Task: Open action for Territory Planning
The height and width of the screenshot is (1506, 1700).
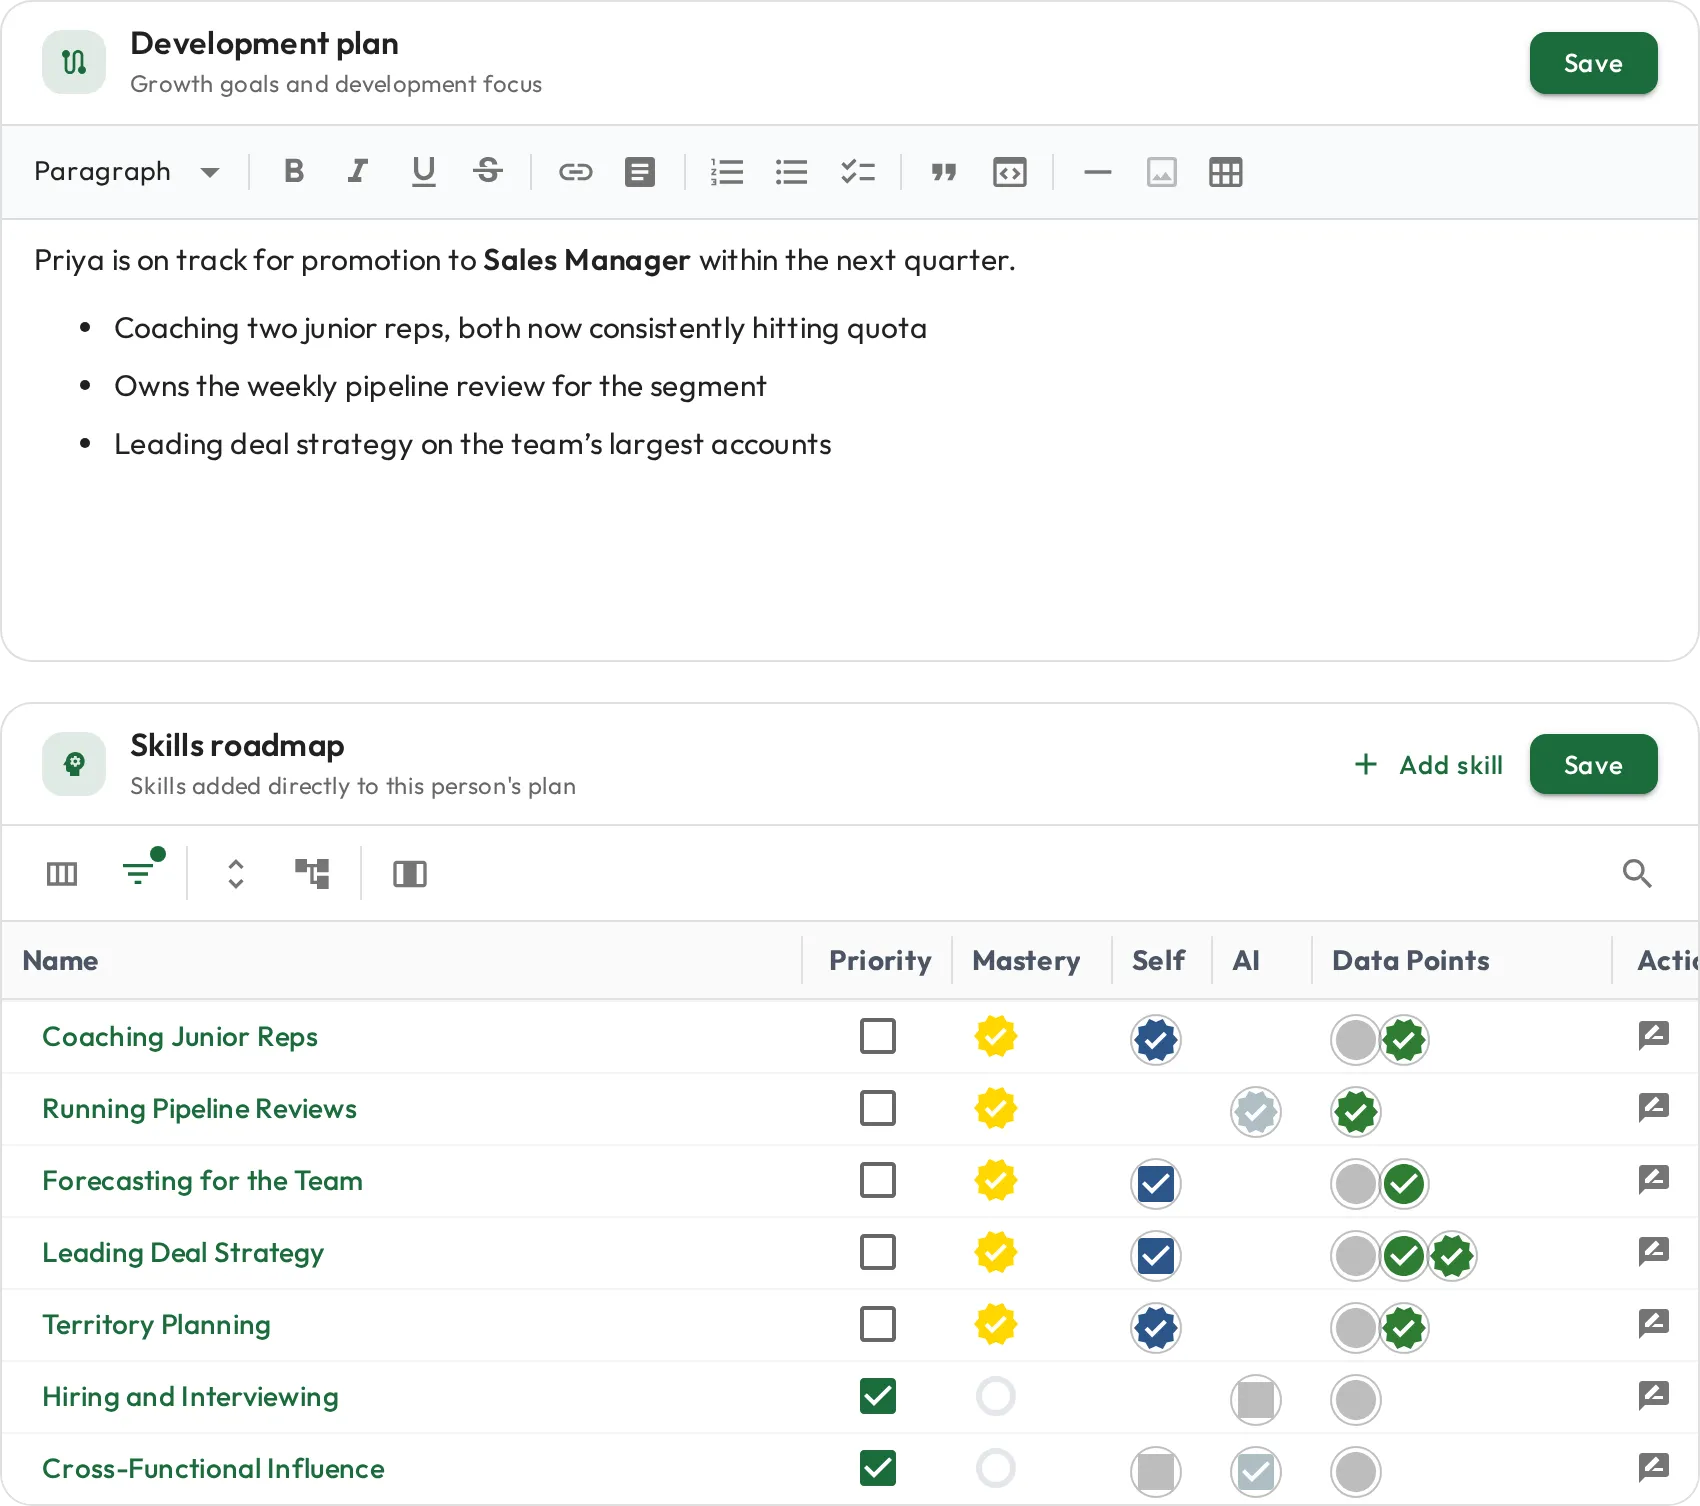Action: click(x=1654, y=1323)
